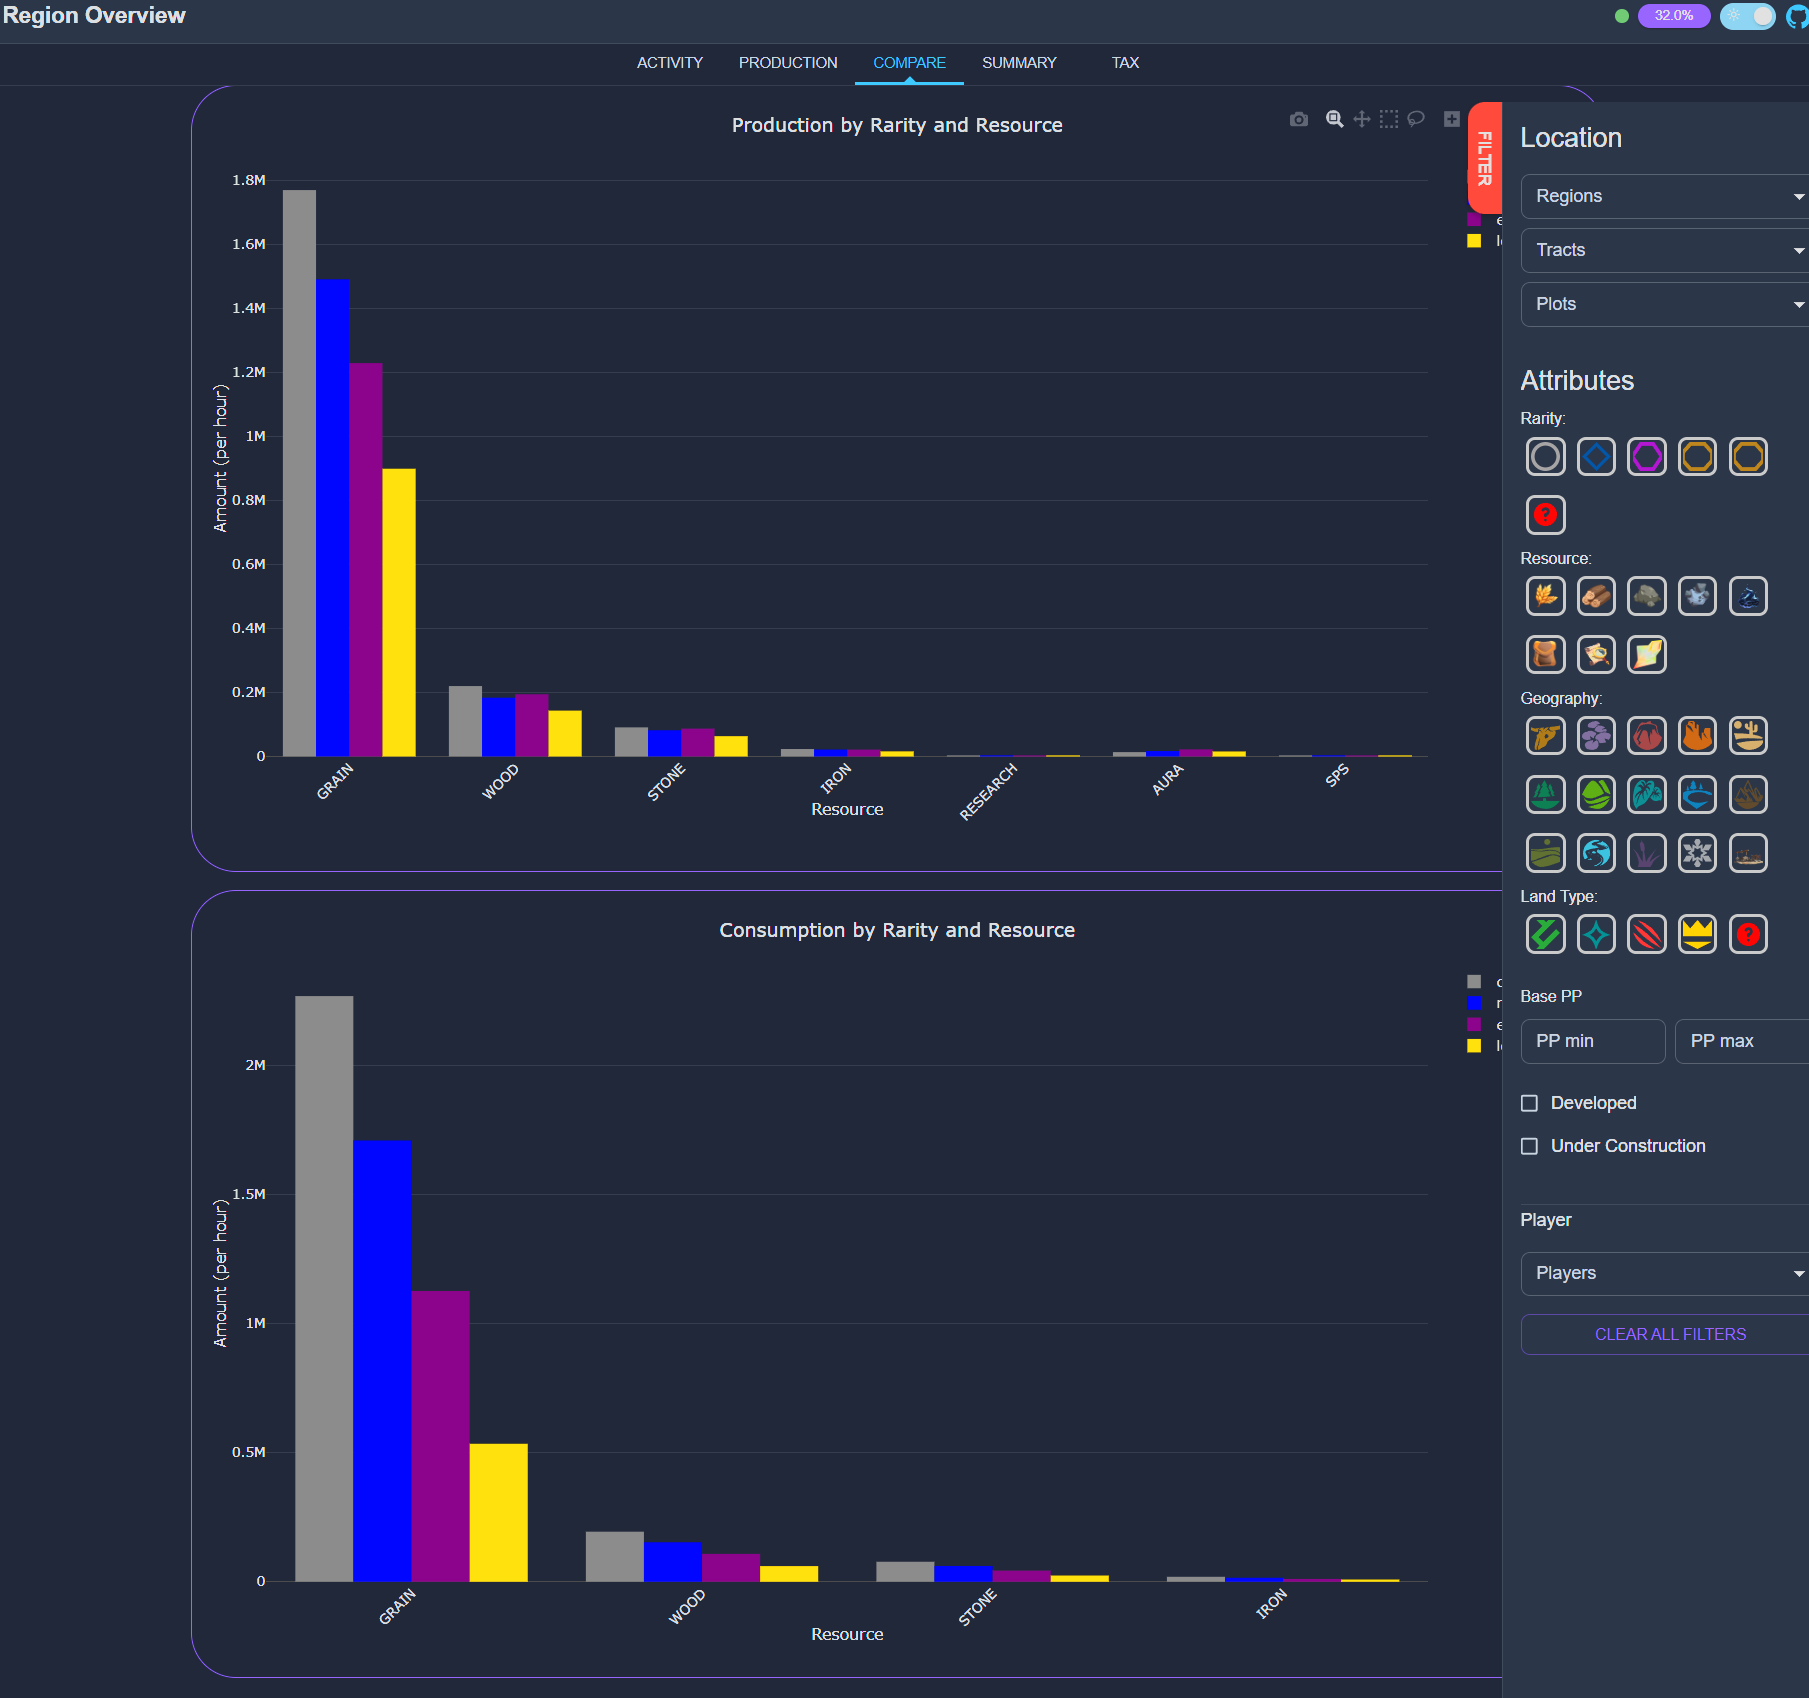
Task: Open the Tracts dropdown
Action: 1665,250
